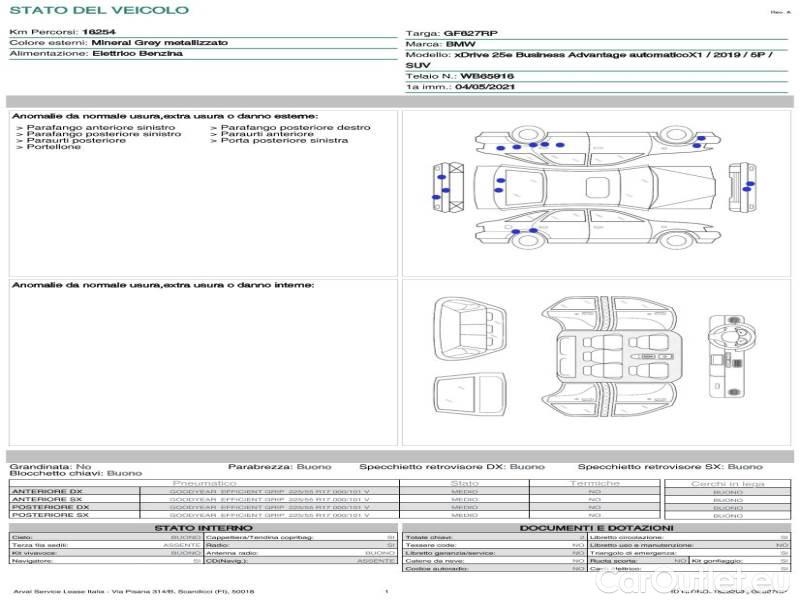Select the "Km Percorsi: 18254" line
This screenshot has height=600, width=800.
pos(62,32)
